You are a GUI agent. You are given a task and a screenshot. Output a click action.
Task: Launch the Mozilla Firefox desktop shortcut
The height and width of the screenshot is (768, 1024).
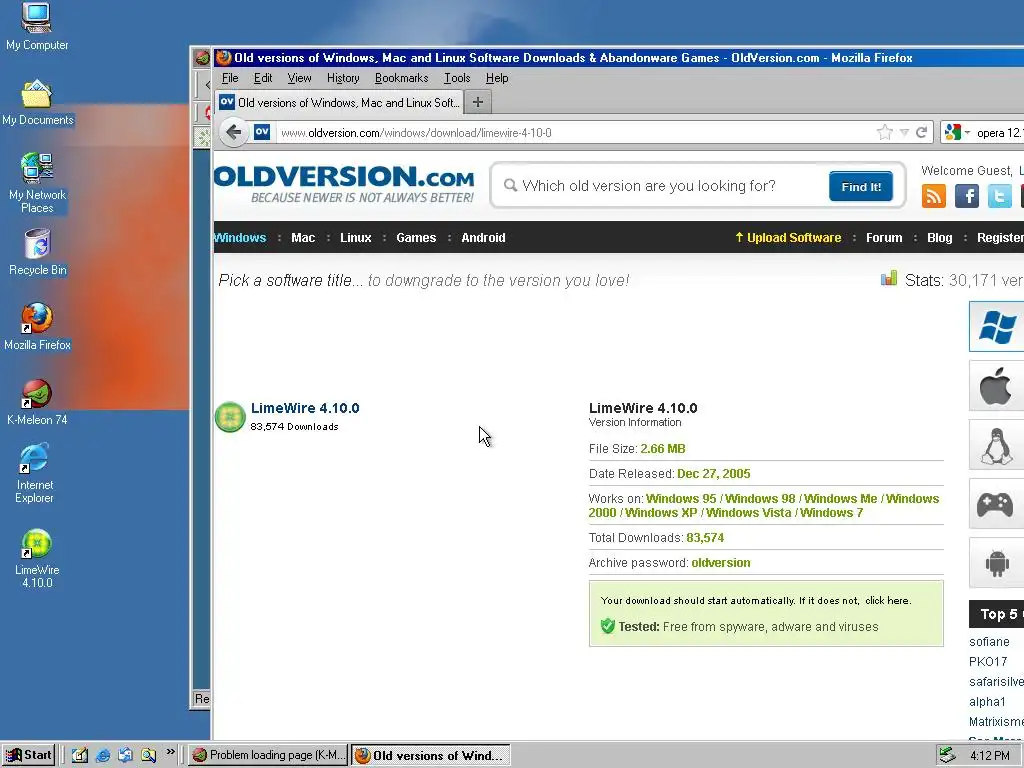point(37,327)
